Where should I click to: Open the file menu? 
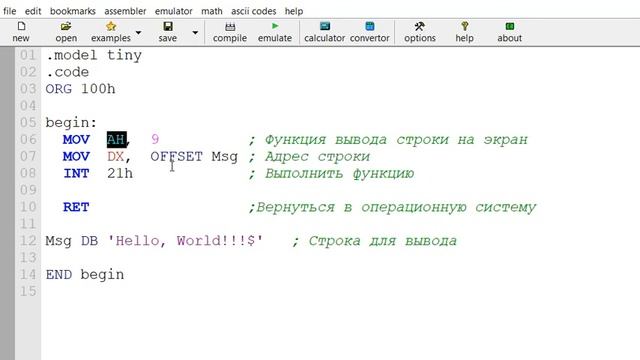10,11
